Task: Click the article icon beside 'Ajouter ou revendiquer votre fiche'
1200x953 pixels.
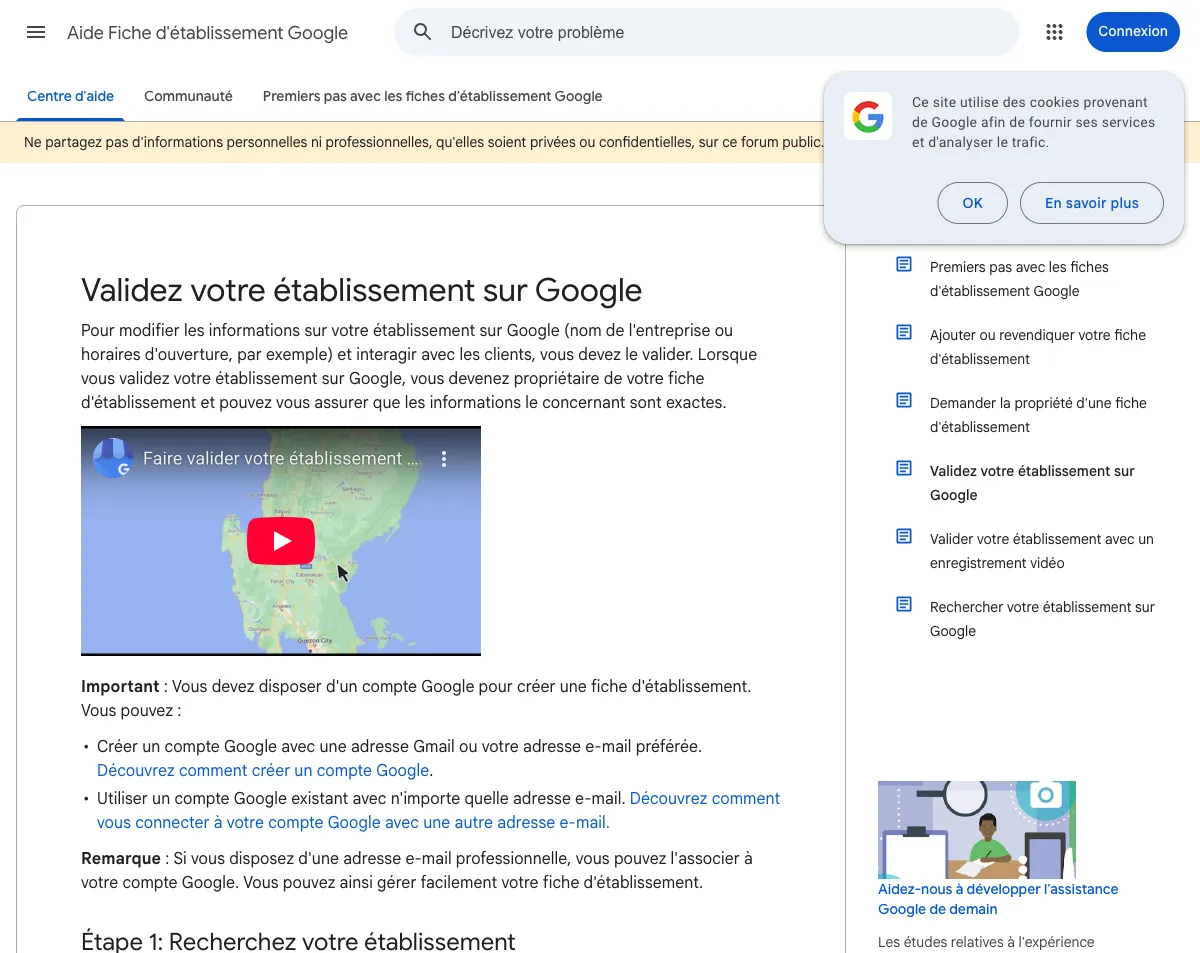Action: 903,331
